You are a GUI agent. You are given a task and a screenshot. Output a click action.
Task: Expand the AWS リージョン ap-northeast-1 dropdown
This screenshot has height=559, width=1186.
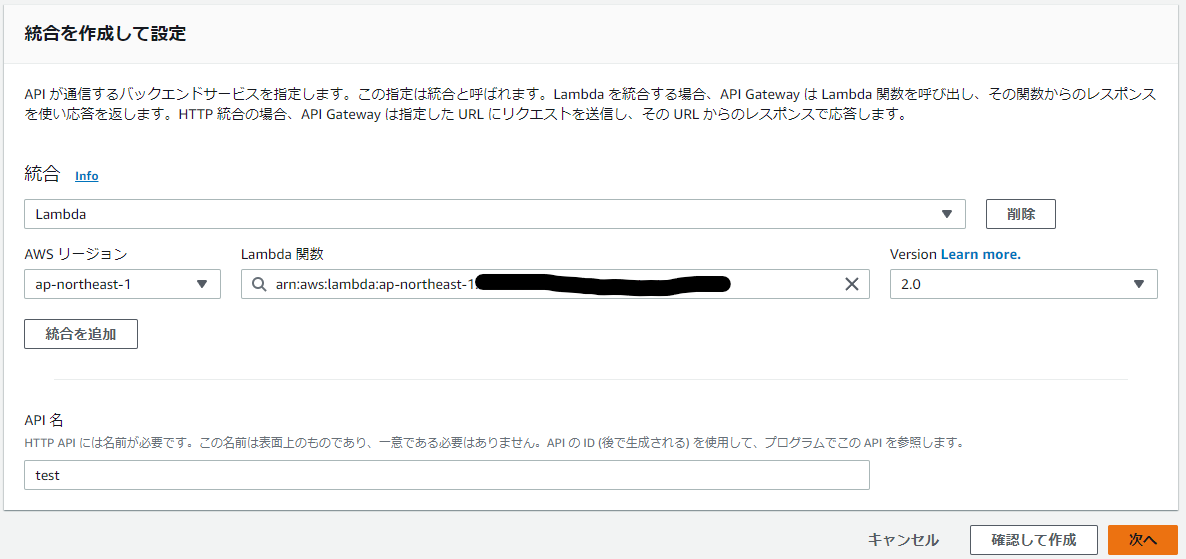point(123,284)
